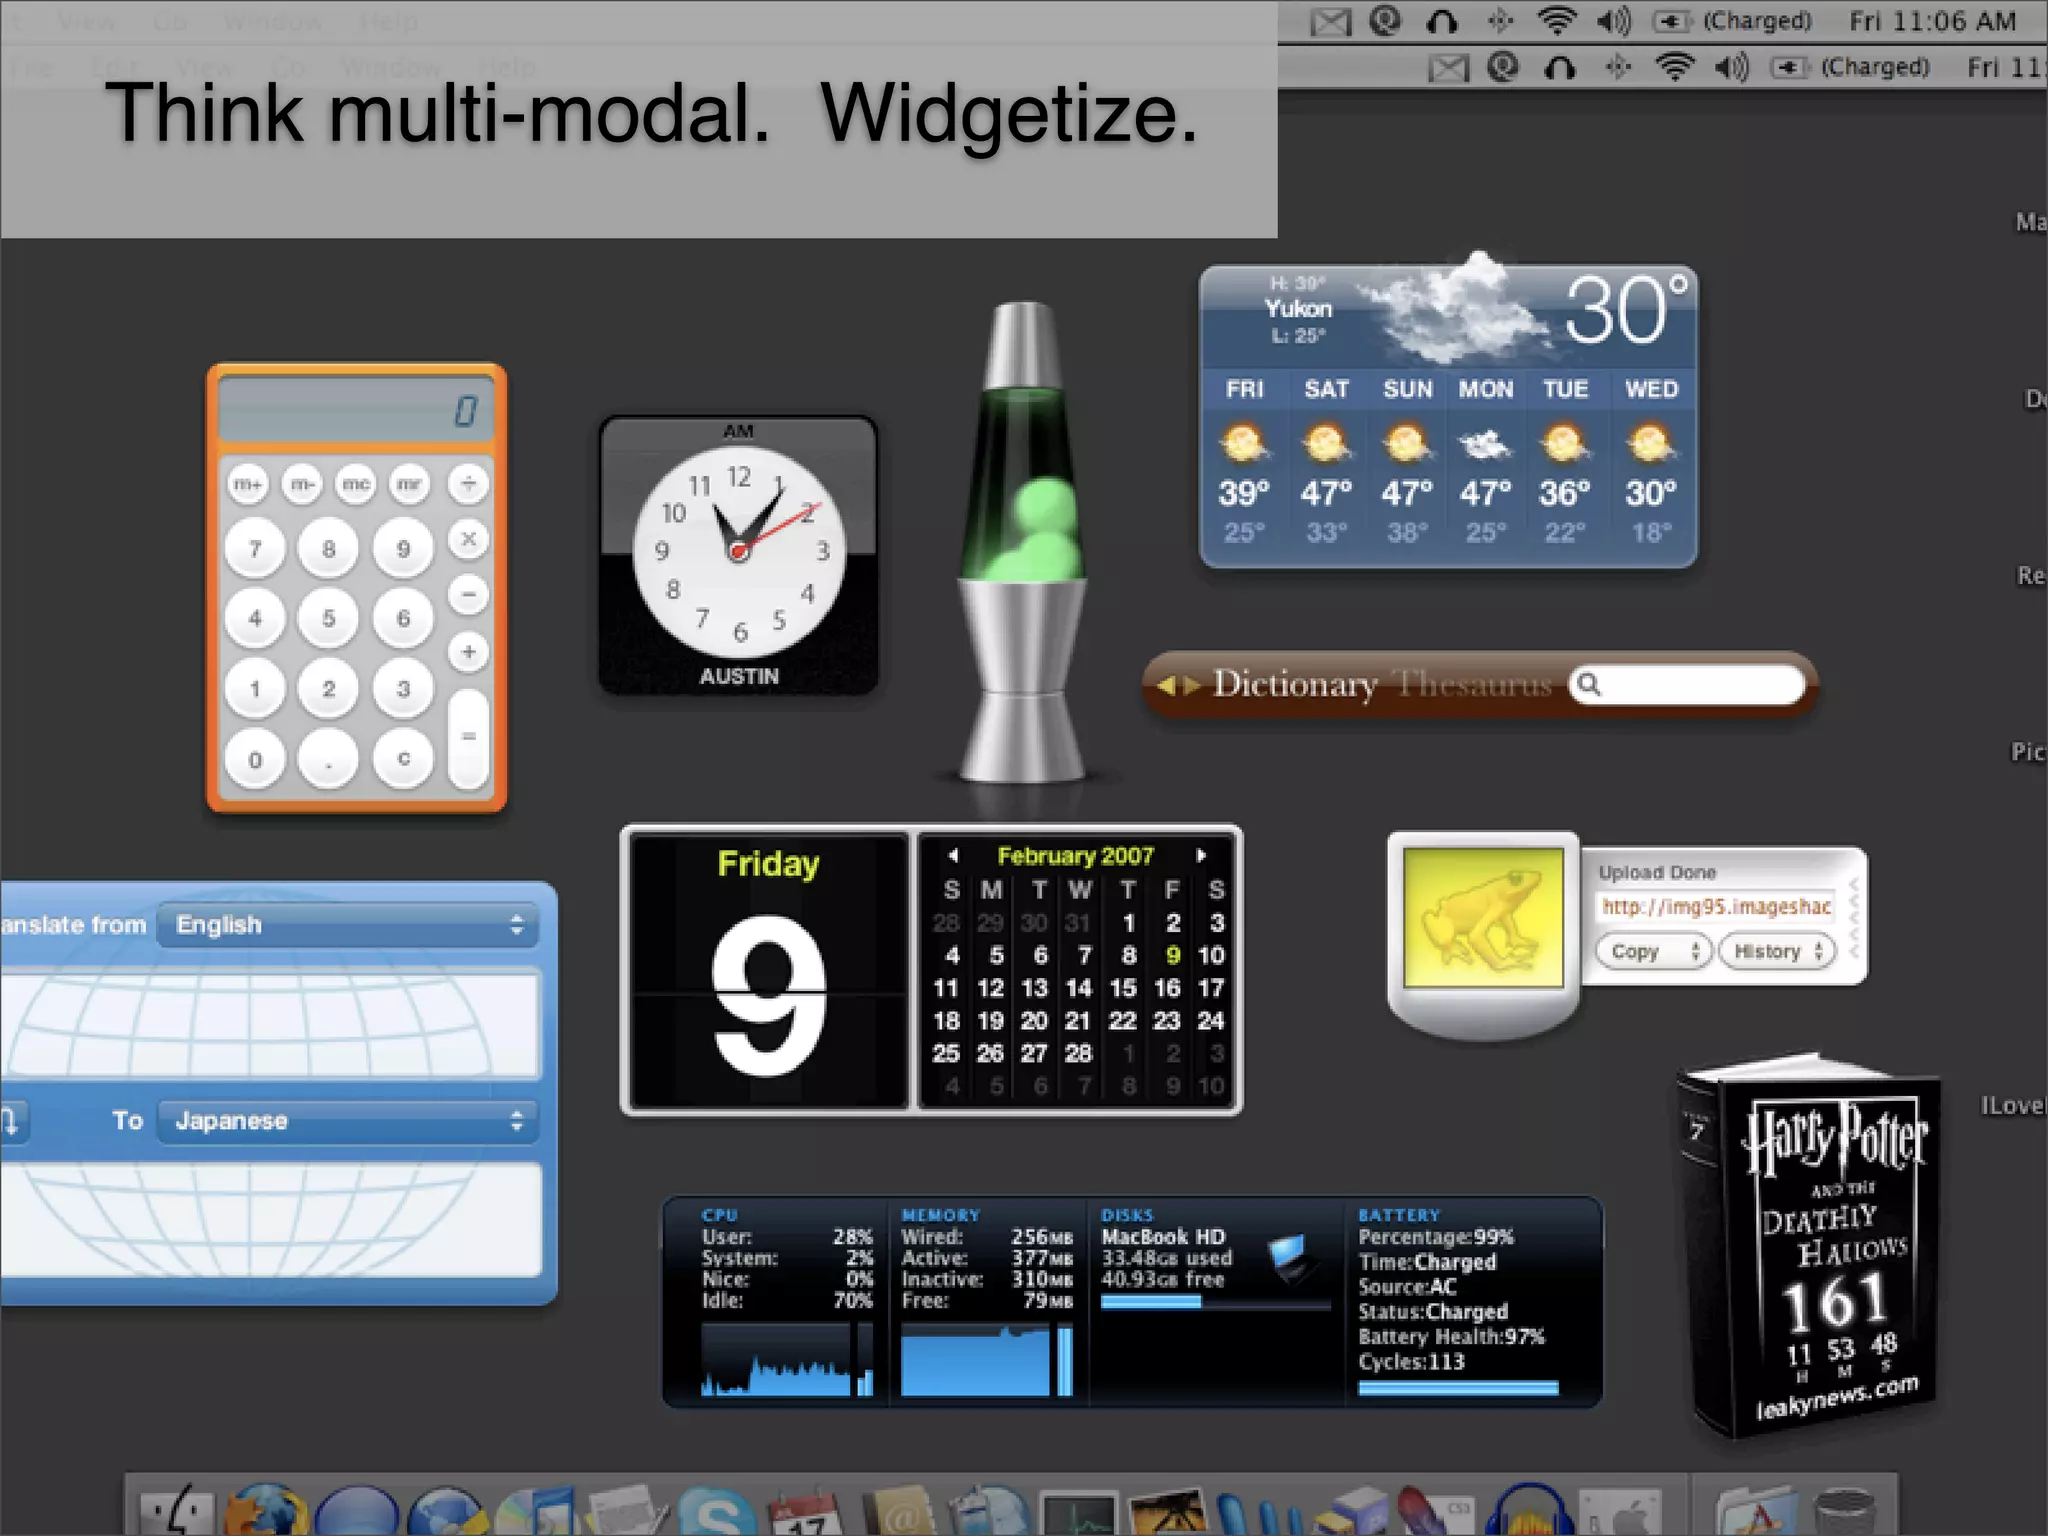2048x1536 pixels.
Task: Click the MON cloudy forecast icon
Action: point(1485,443)
